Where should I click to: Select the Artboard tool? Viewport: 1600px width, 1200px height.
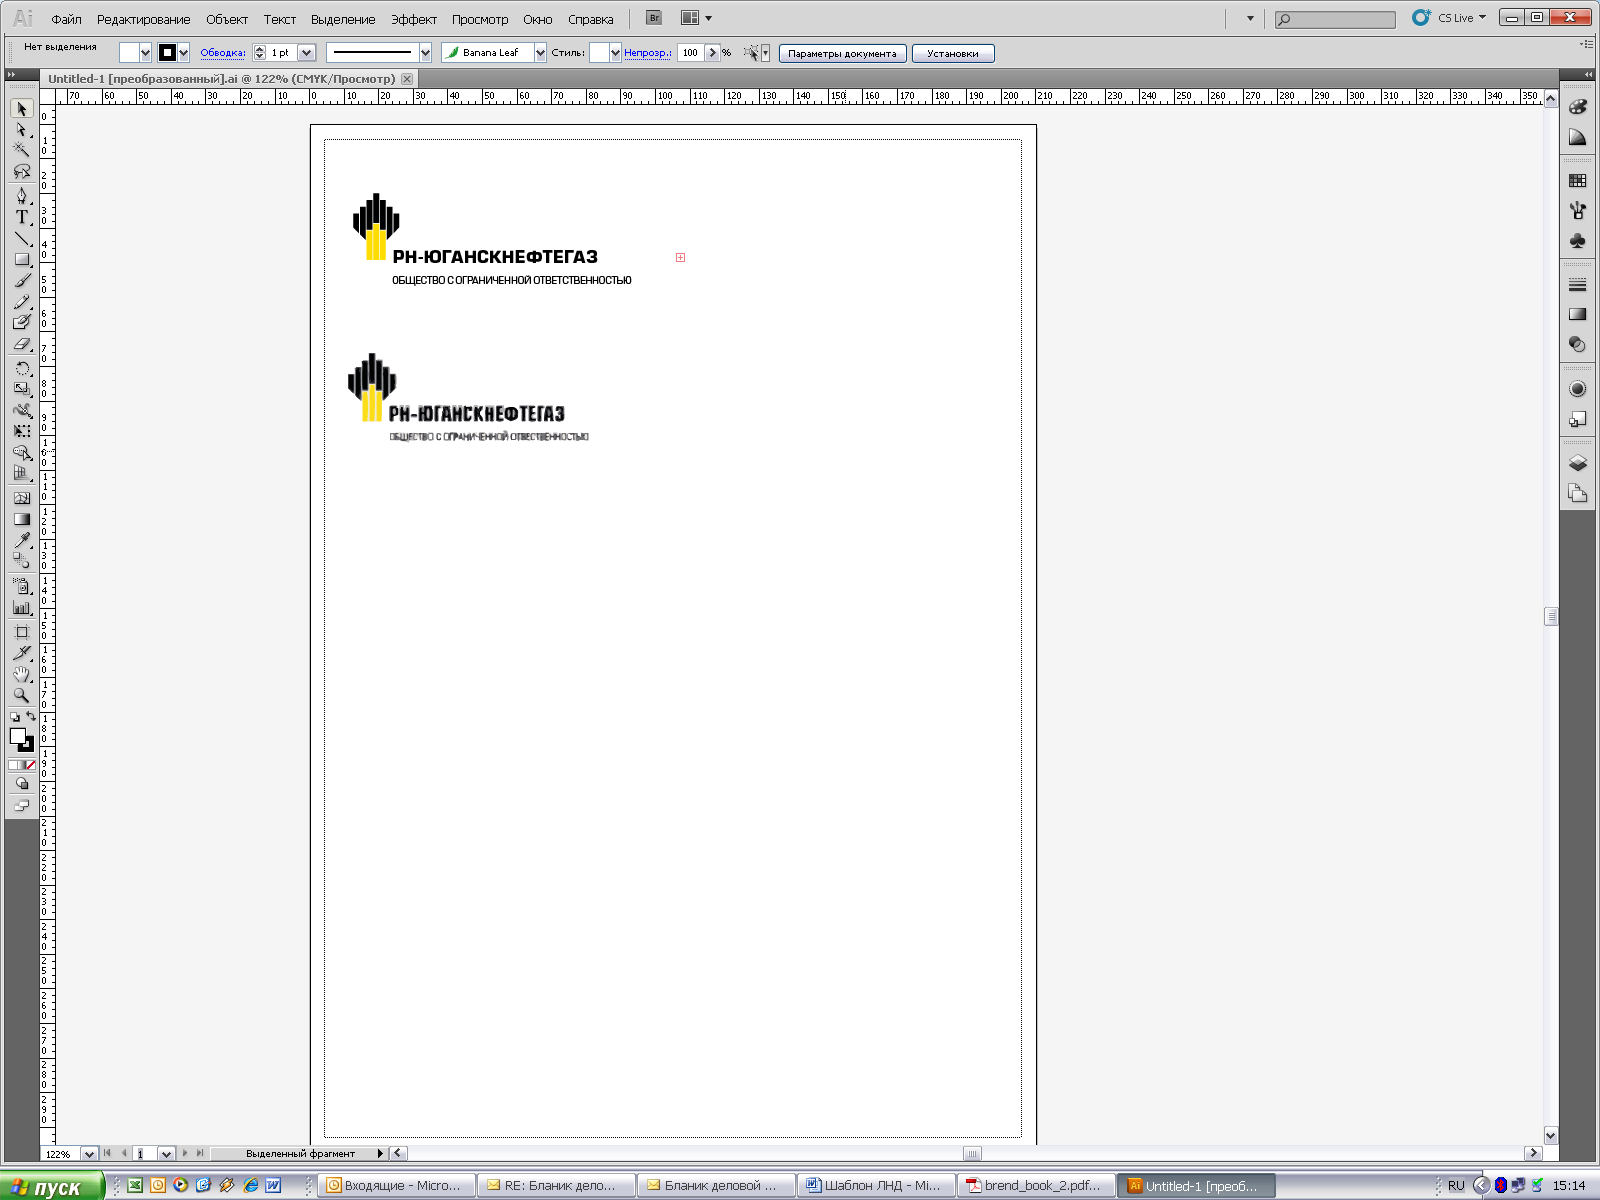[22, 632]
